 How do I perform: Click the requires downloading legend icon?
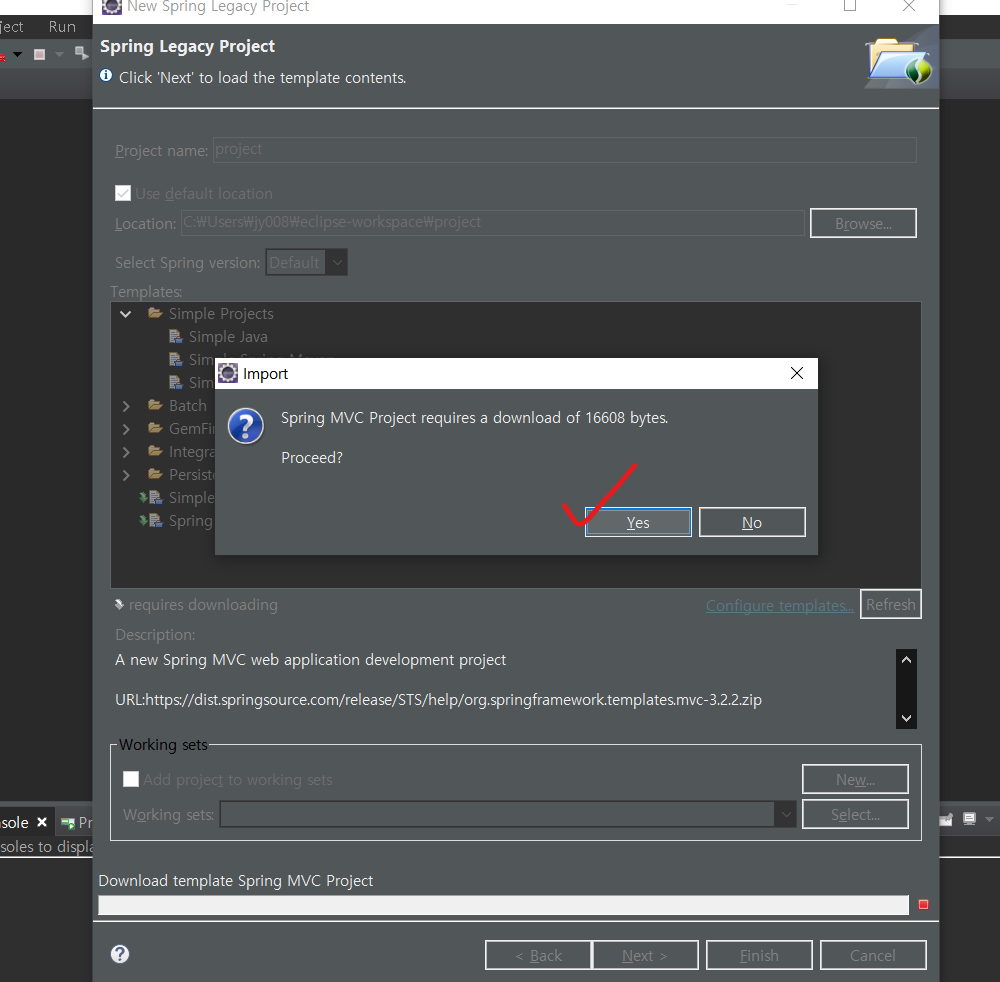(x=119, y=605)
